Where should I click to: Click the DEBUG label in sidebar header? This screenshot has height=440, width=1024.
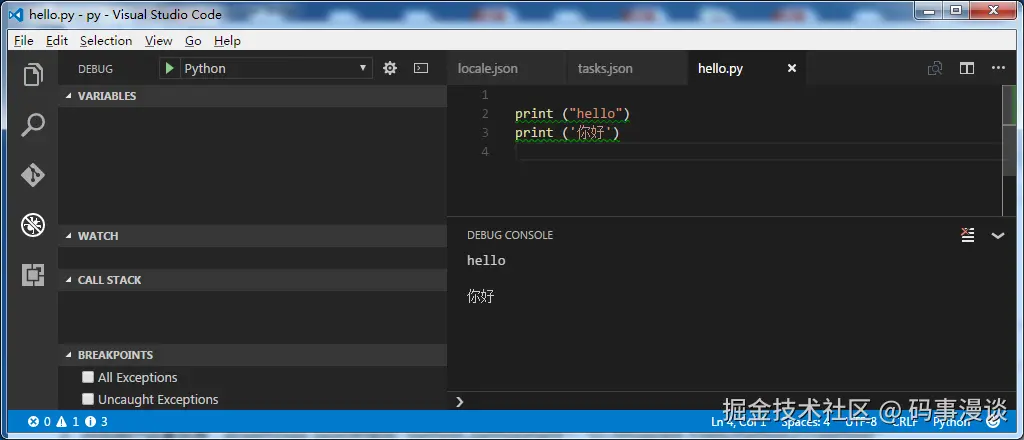(95, 69)
